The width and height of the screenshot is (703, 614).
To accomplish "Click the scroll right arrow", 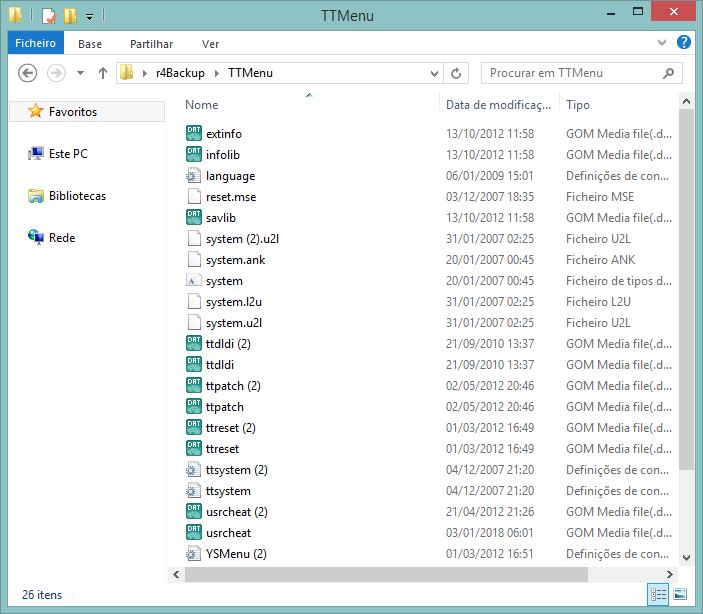I will pos(669,574).
